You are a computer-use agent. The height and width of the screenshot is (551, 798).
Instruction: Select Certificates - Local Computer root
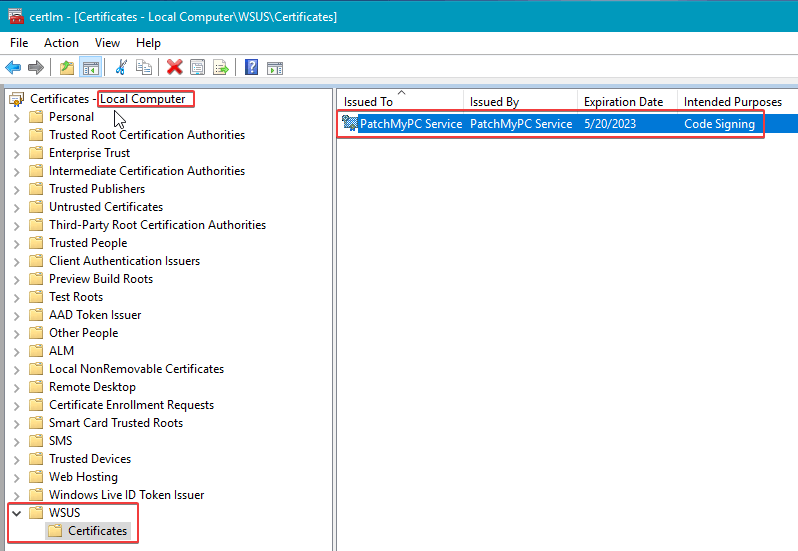107,99
